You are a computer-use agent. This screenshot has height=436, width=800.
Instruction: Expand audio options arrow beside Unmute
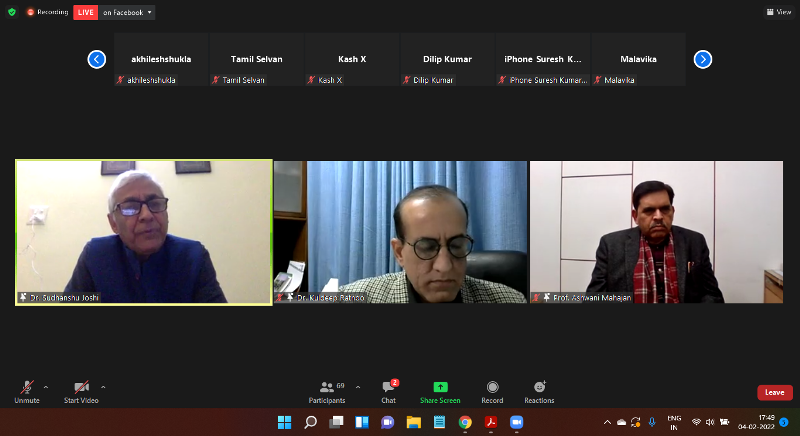coord(46,386)
